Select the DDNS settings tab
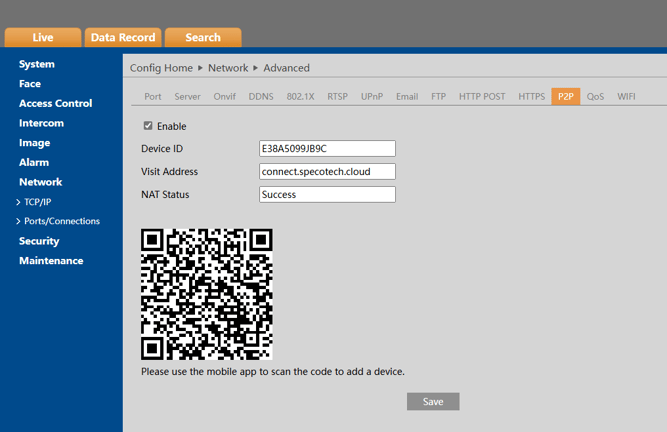Image resolution: width=667 pixels, height=432 pixels. 261,97
